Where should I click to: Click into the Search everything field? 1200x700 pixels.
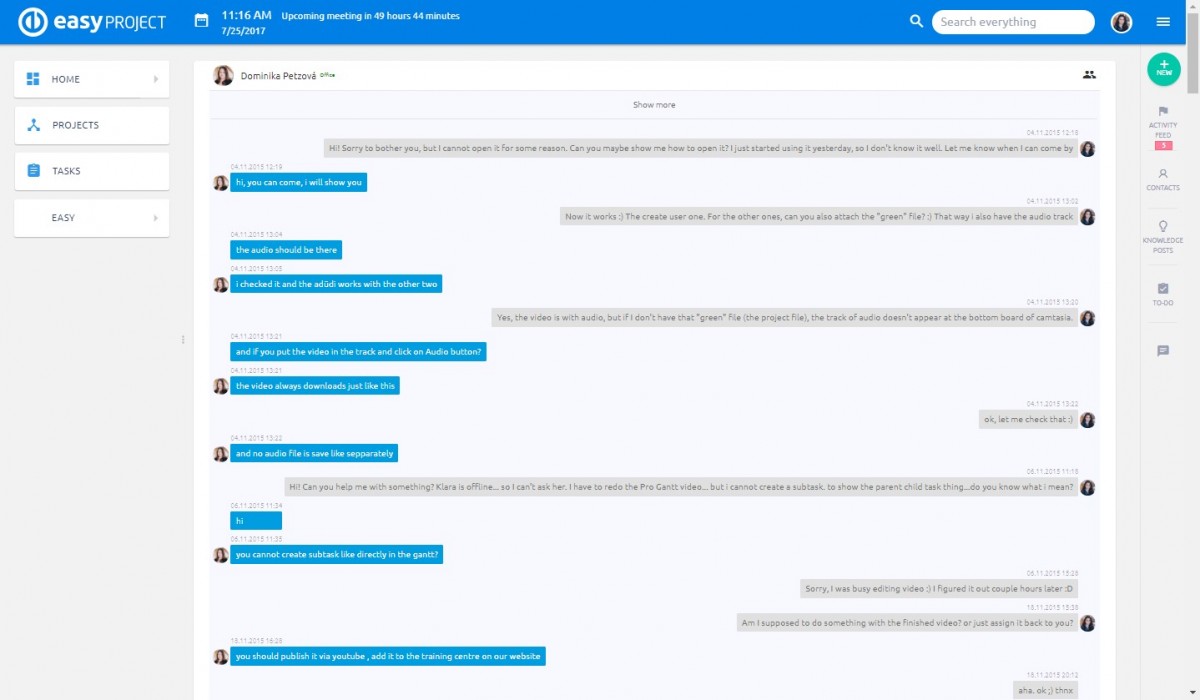coord(1012,22)
